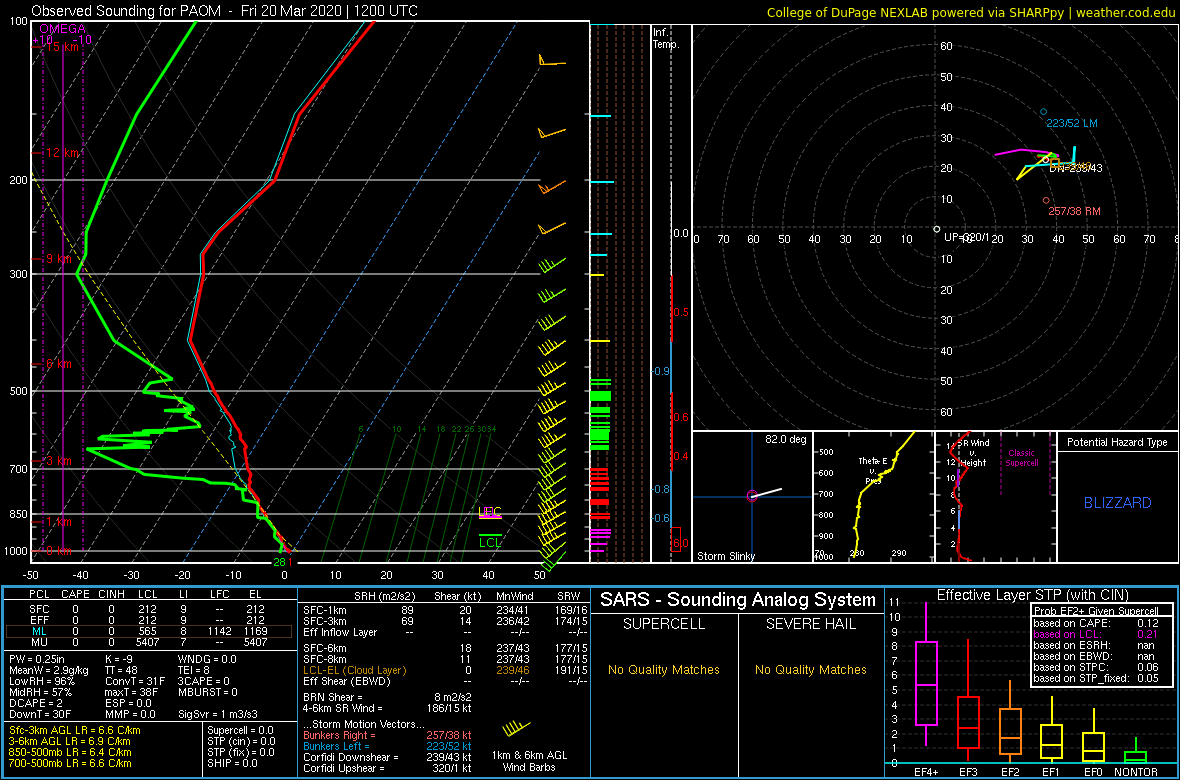
Task: Click the red EF3 box plot
Action: pos(969,721)
